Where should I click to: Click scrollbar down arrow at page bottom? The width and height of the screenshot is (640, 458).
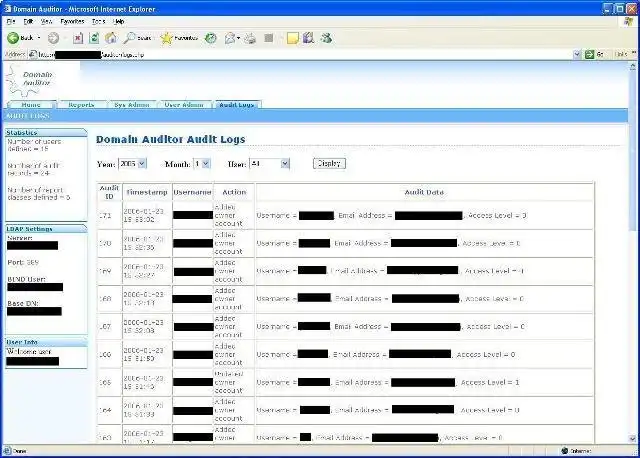point(633,439)
